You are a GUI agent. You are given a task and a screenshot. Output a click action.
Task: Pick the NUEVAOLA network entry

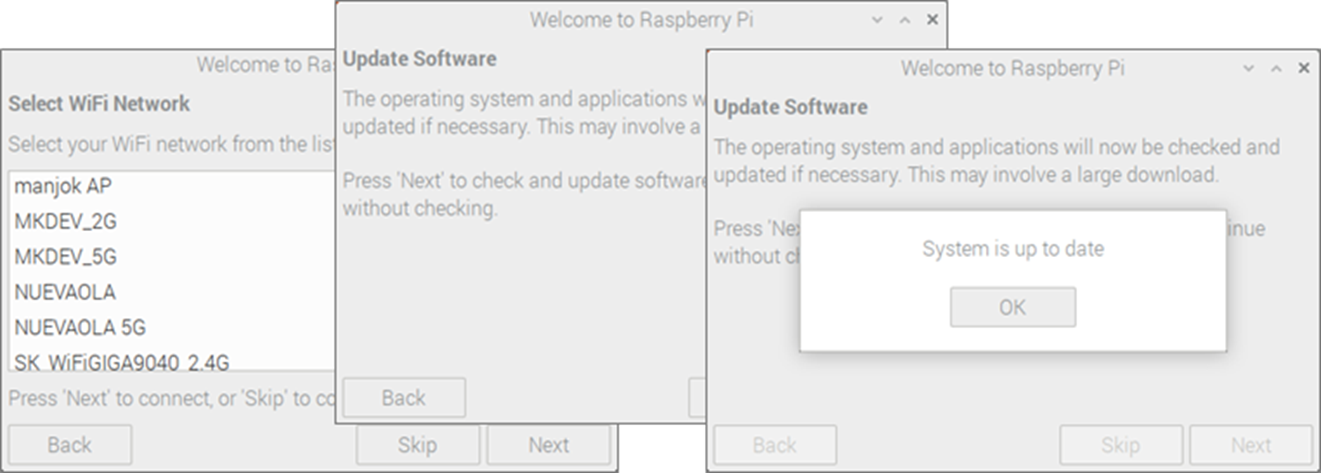172,292
